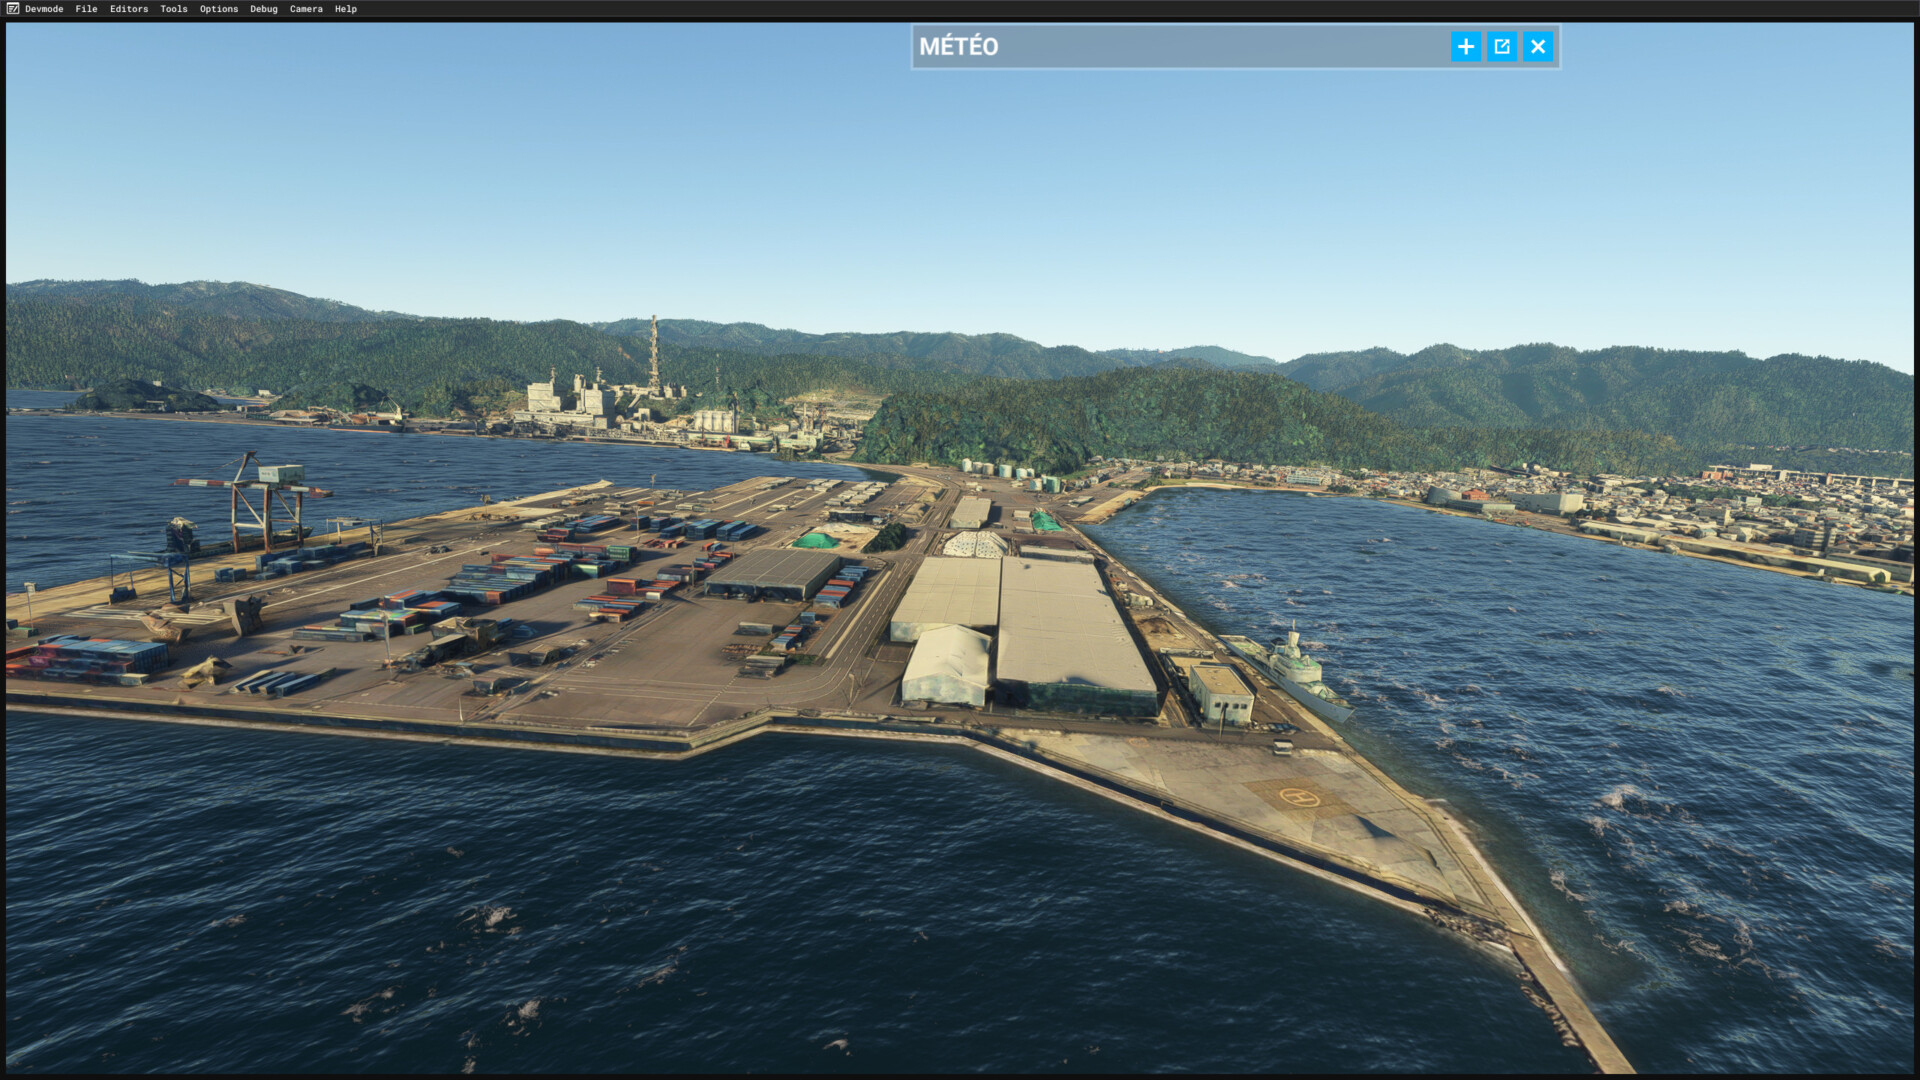The width and height of the screenshot is (1920, 1080).
Task: Click the helipad H marking on pier
Action: 1299,797
